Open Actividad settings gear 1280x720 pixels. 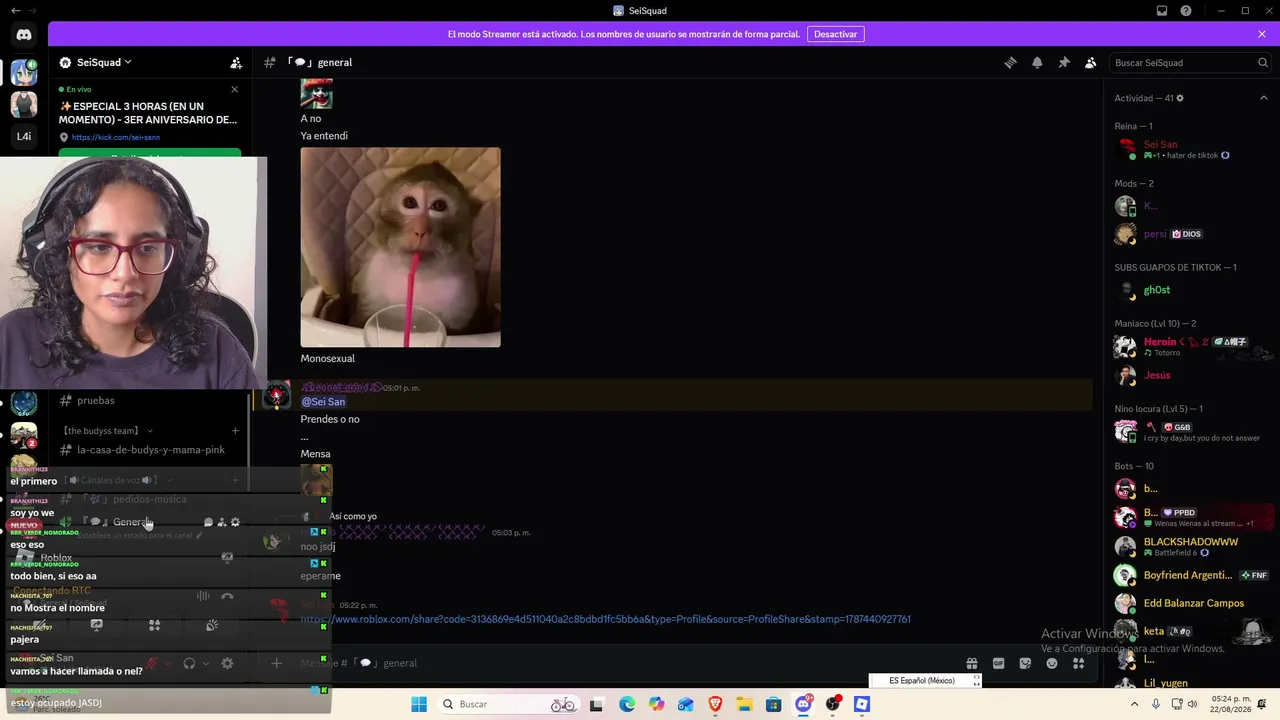[x=1180, y=98]
